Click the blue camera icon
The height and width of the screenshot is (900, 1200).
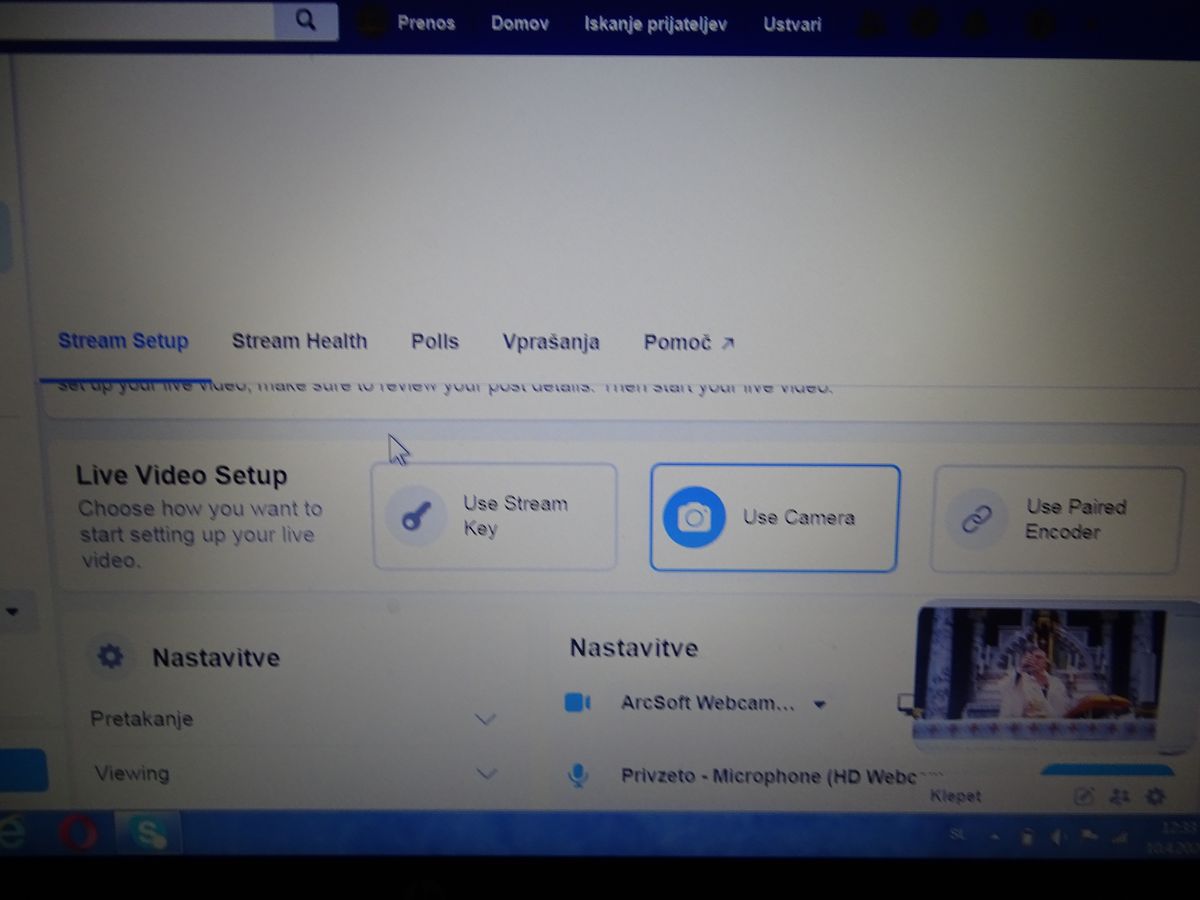(x=693, y=517)
